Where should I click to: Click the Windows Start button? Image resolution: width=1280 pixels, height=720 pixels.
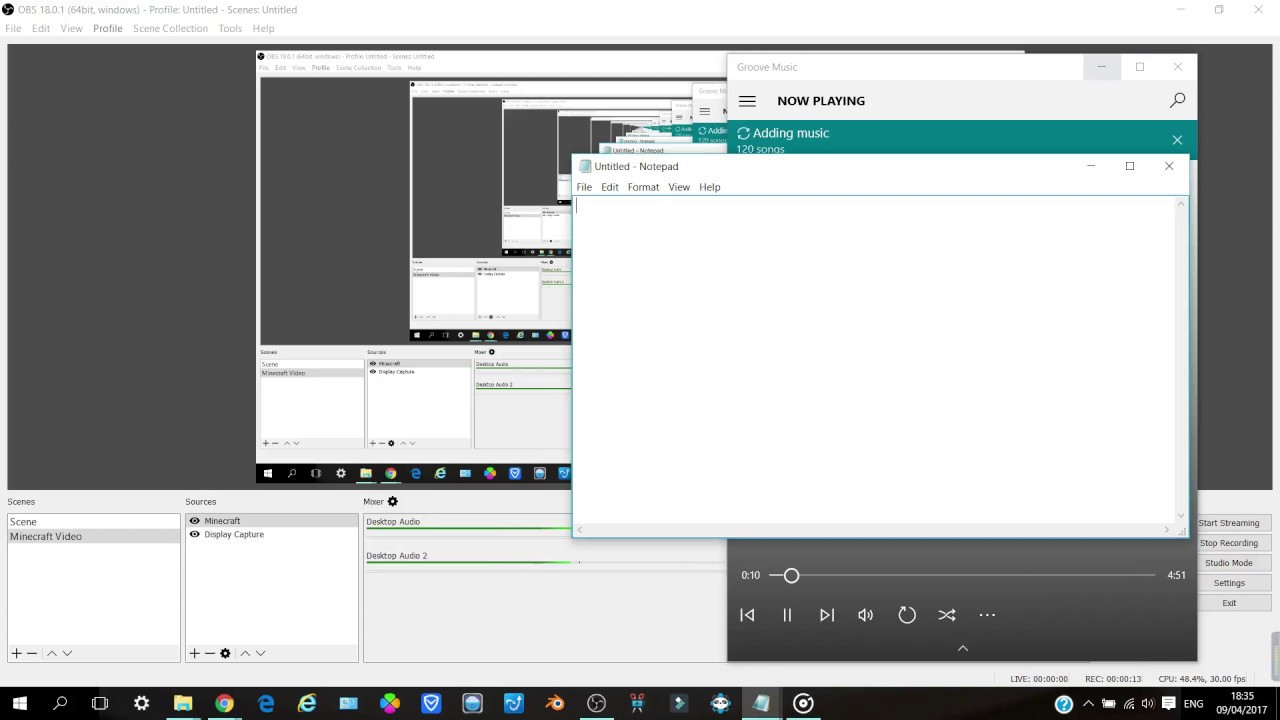(x=19, y=703)
